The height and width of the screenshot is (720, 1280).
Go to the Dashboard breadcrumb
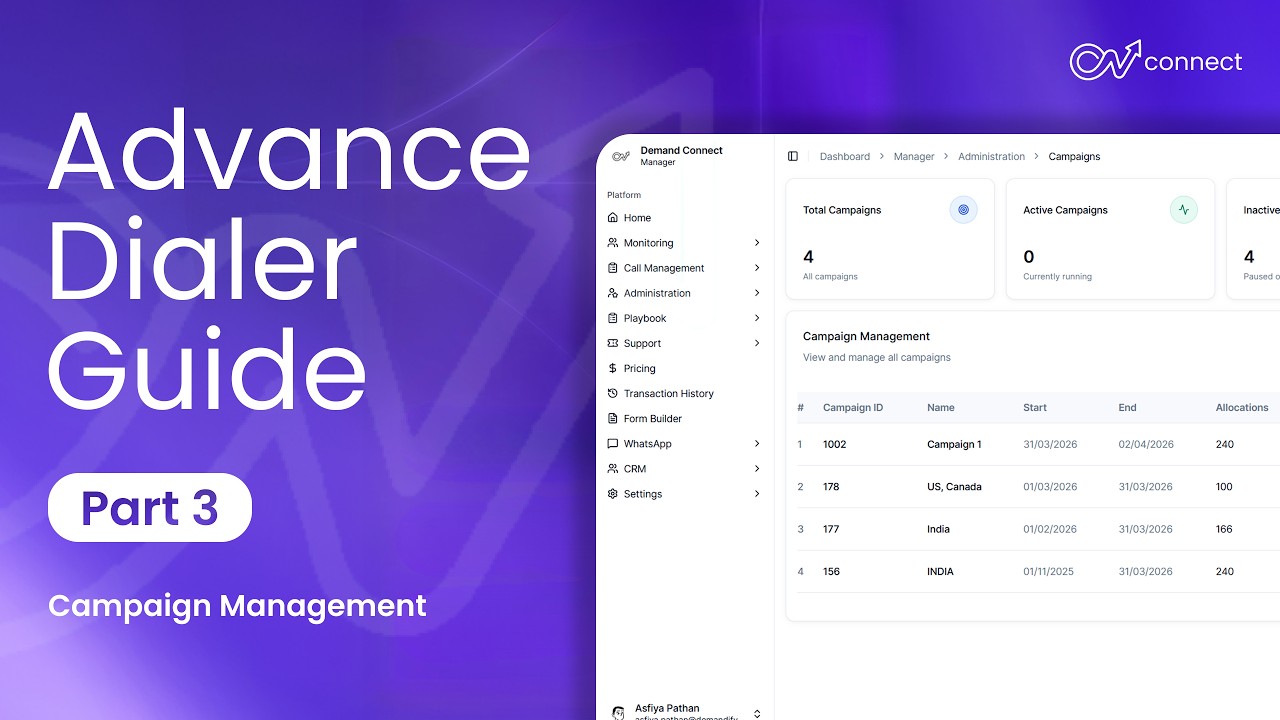(x=845, y=156)
